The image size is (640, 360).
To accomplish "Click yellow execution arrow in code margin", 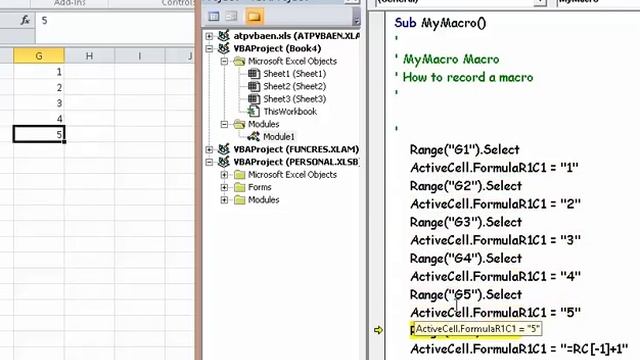I will coord(378,330).
